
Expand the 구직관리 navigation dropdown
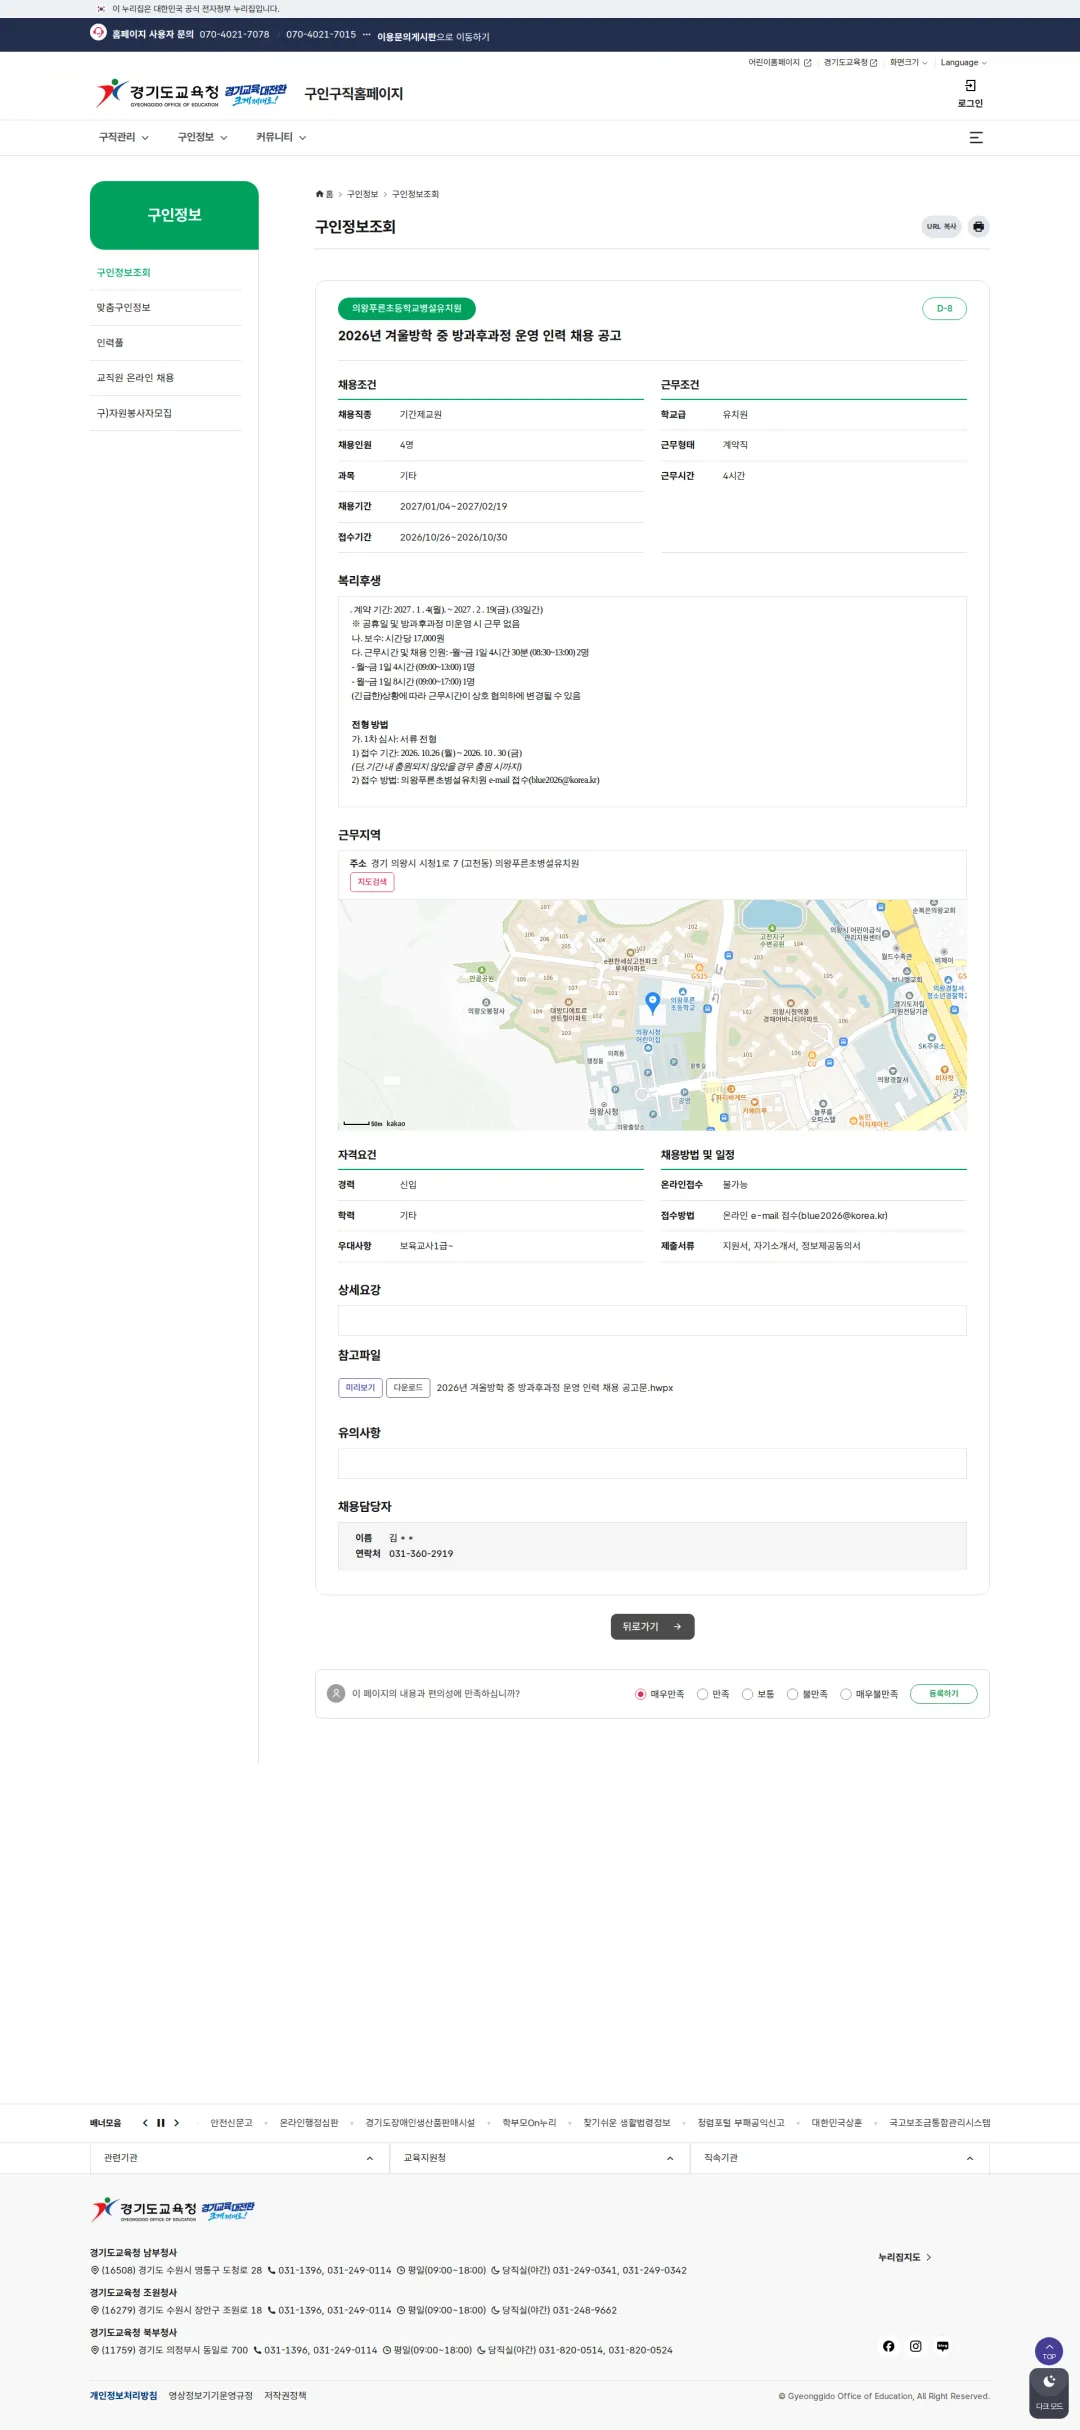124,138
